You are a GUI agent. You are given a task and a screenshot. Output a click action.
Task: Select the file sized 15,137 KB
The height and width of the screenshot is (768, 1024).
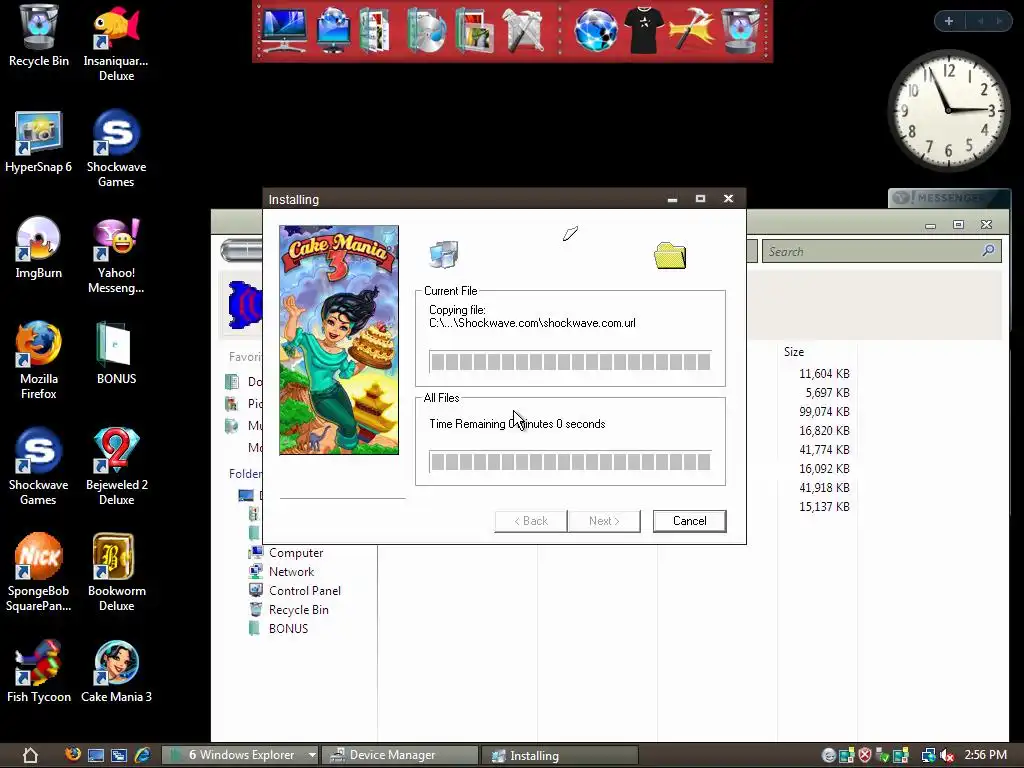tap(824, 507)
